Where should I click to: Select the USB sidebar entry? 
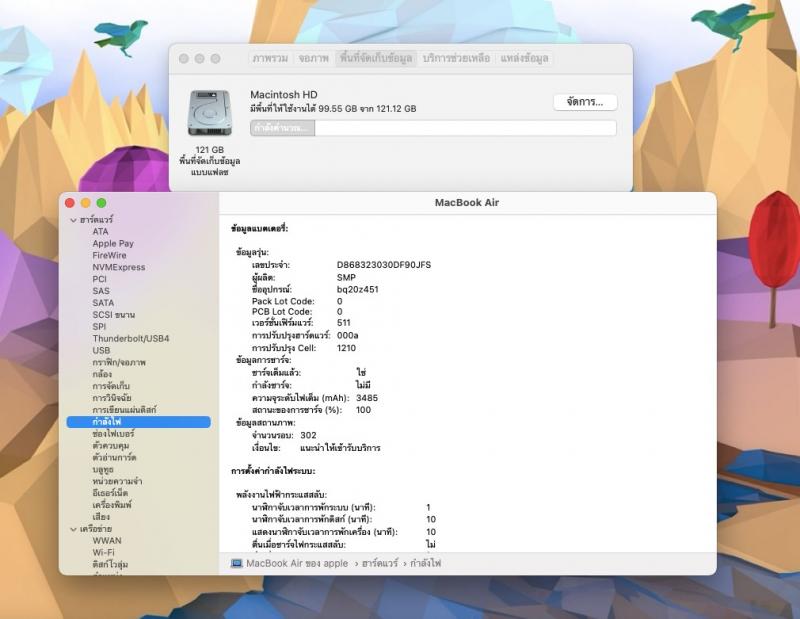(101, 350)
